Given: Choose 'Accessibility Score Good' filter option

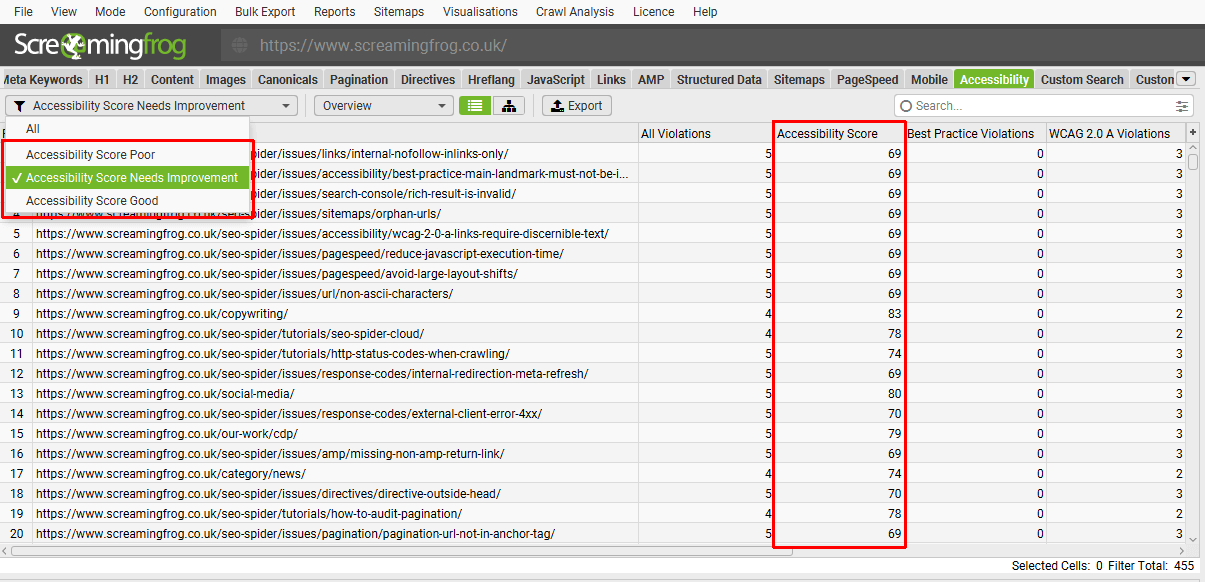Looking at the screenshot, I should (127, 201).
